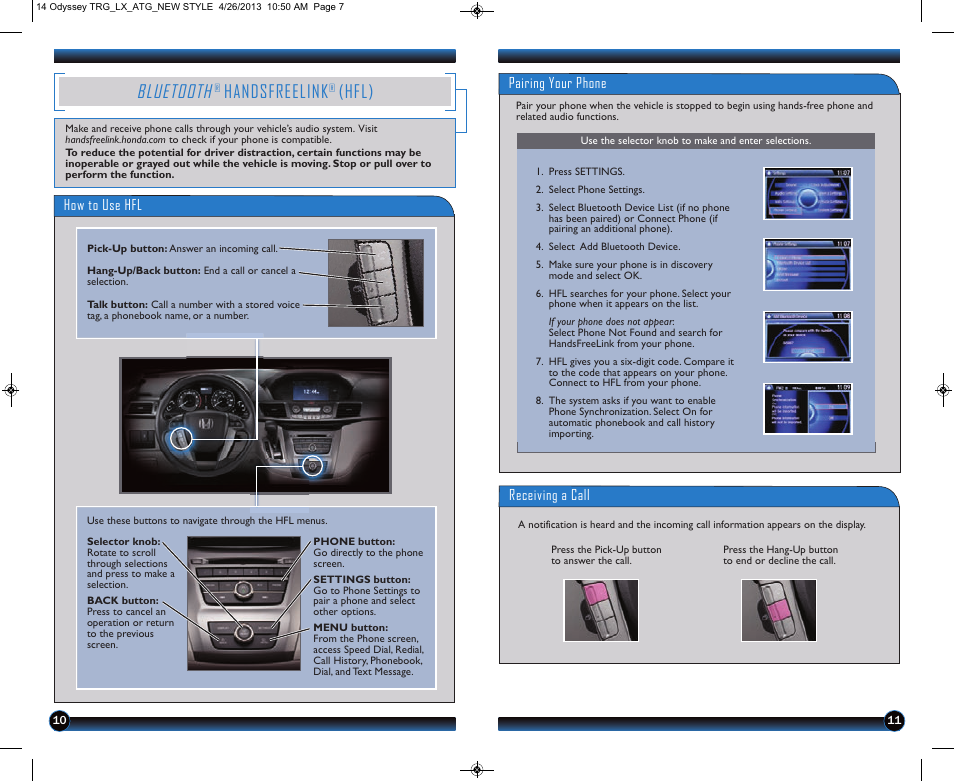Open the center console audio panel photo
This screenshot has height=781, width=954.
tap(244, 603)
